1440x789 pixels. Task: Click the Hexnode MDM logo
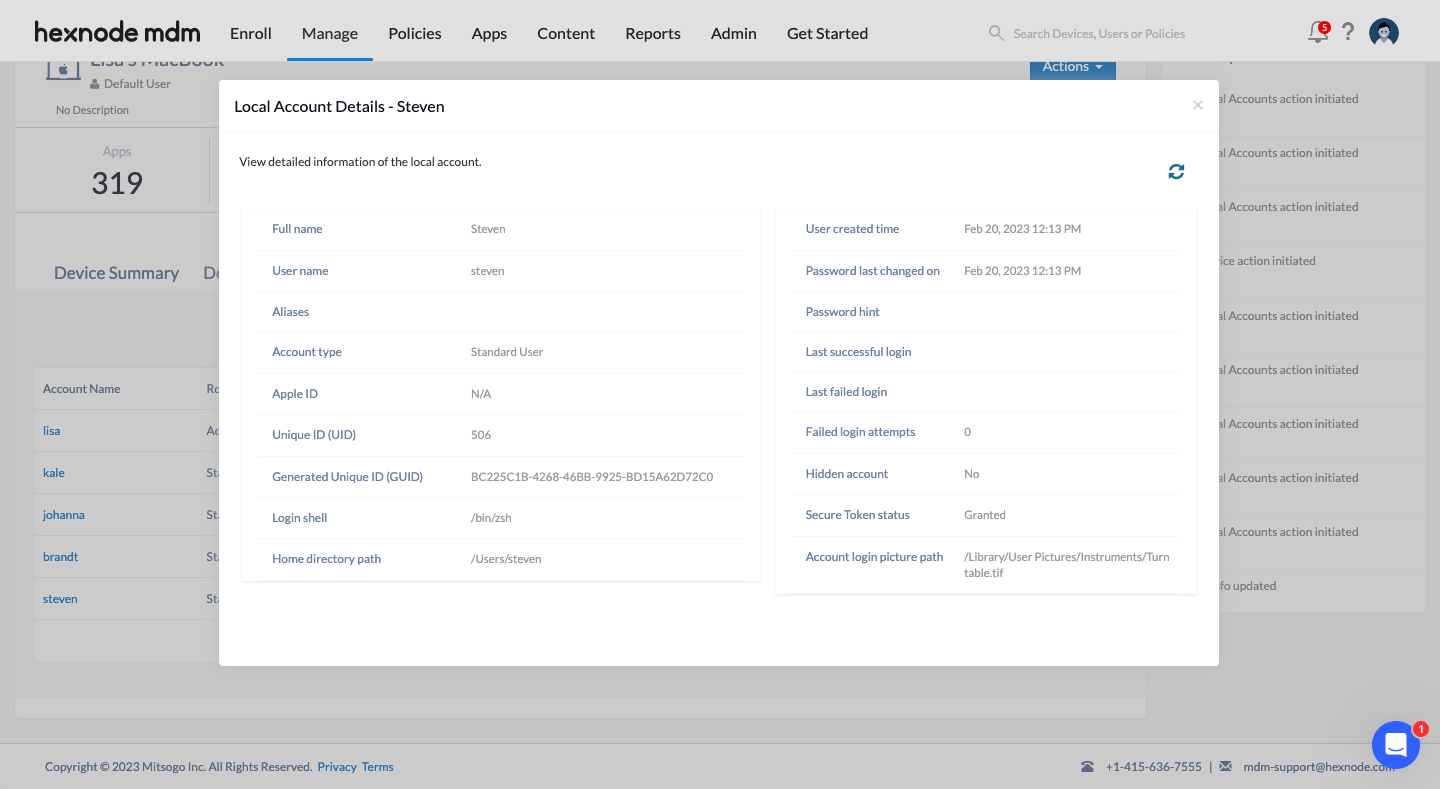point(117,32)
